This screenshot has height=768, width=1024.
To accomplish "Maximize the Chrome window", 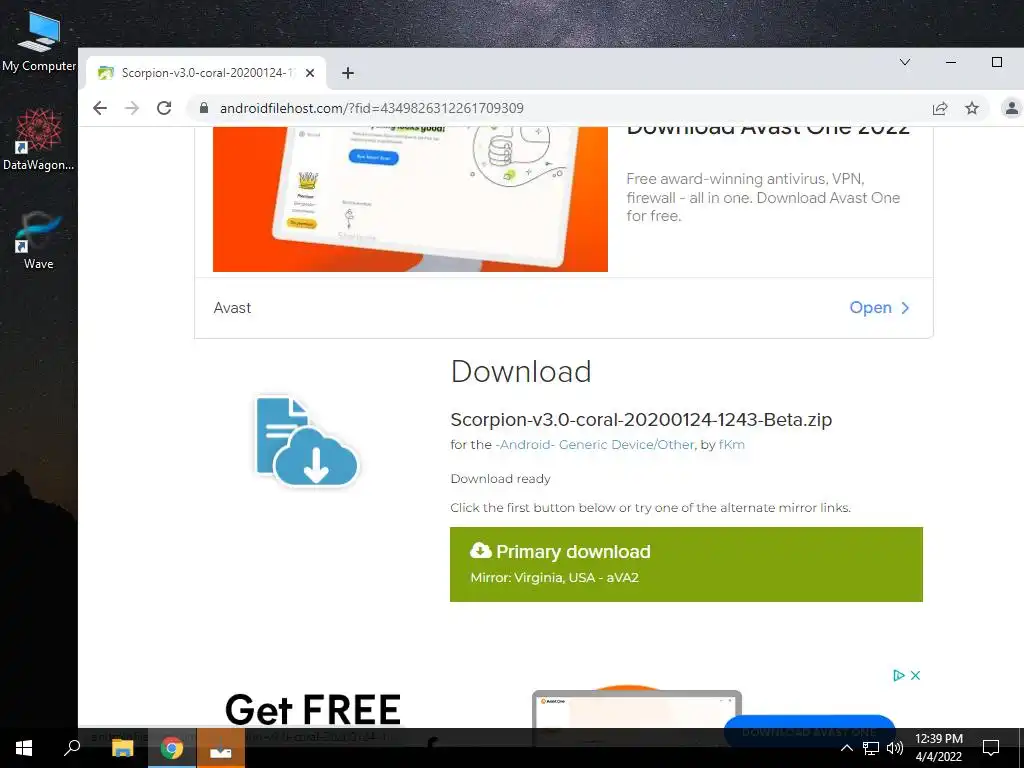I will (997, 62).
